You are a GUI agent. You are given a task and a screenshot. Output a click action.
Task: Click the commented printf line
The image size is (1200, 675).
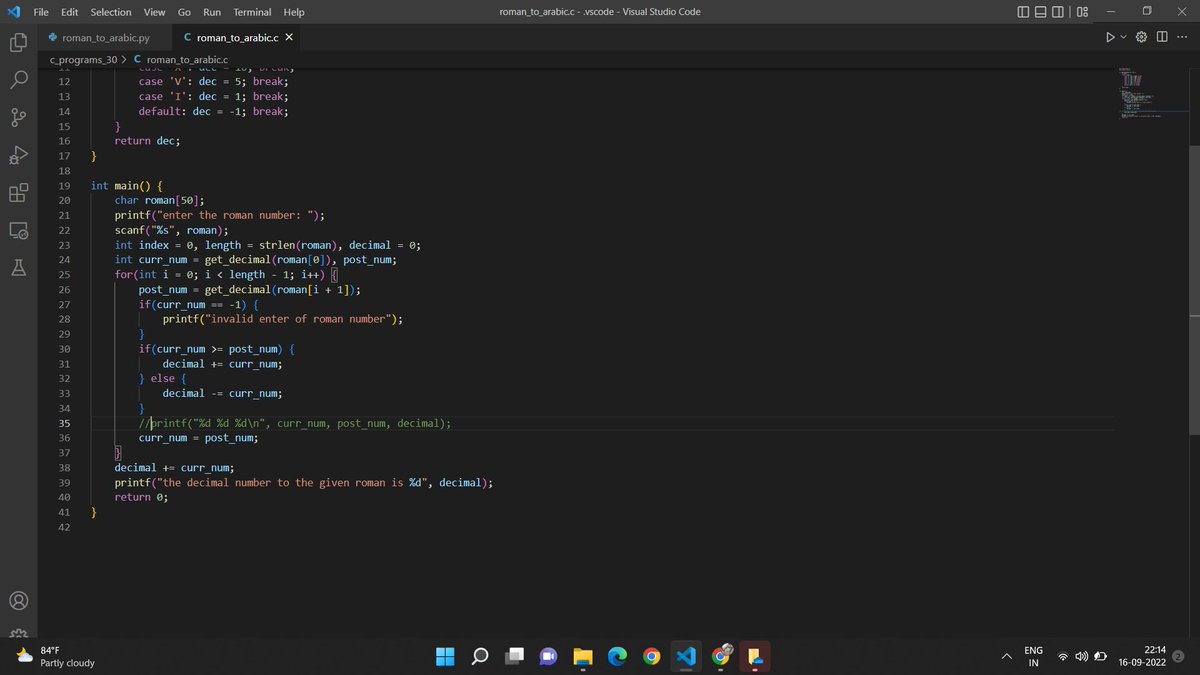(294, 423)
